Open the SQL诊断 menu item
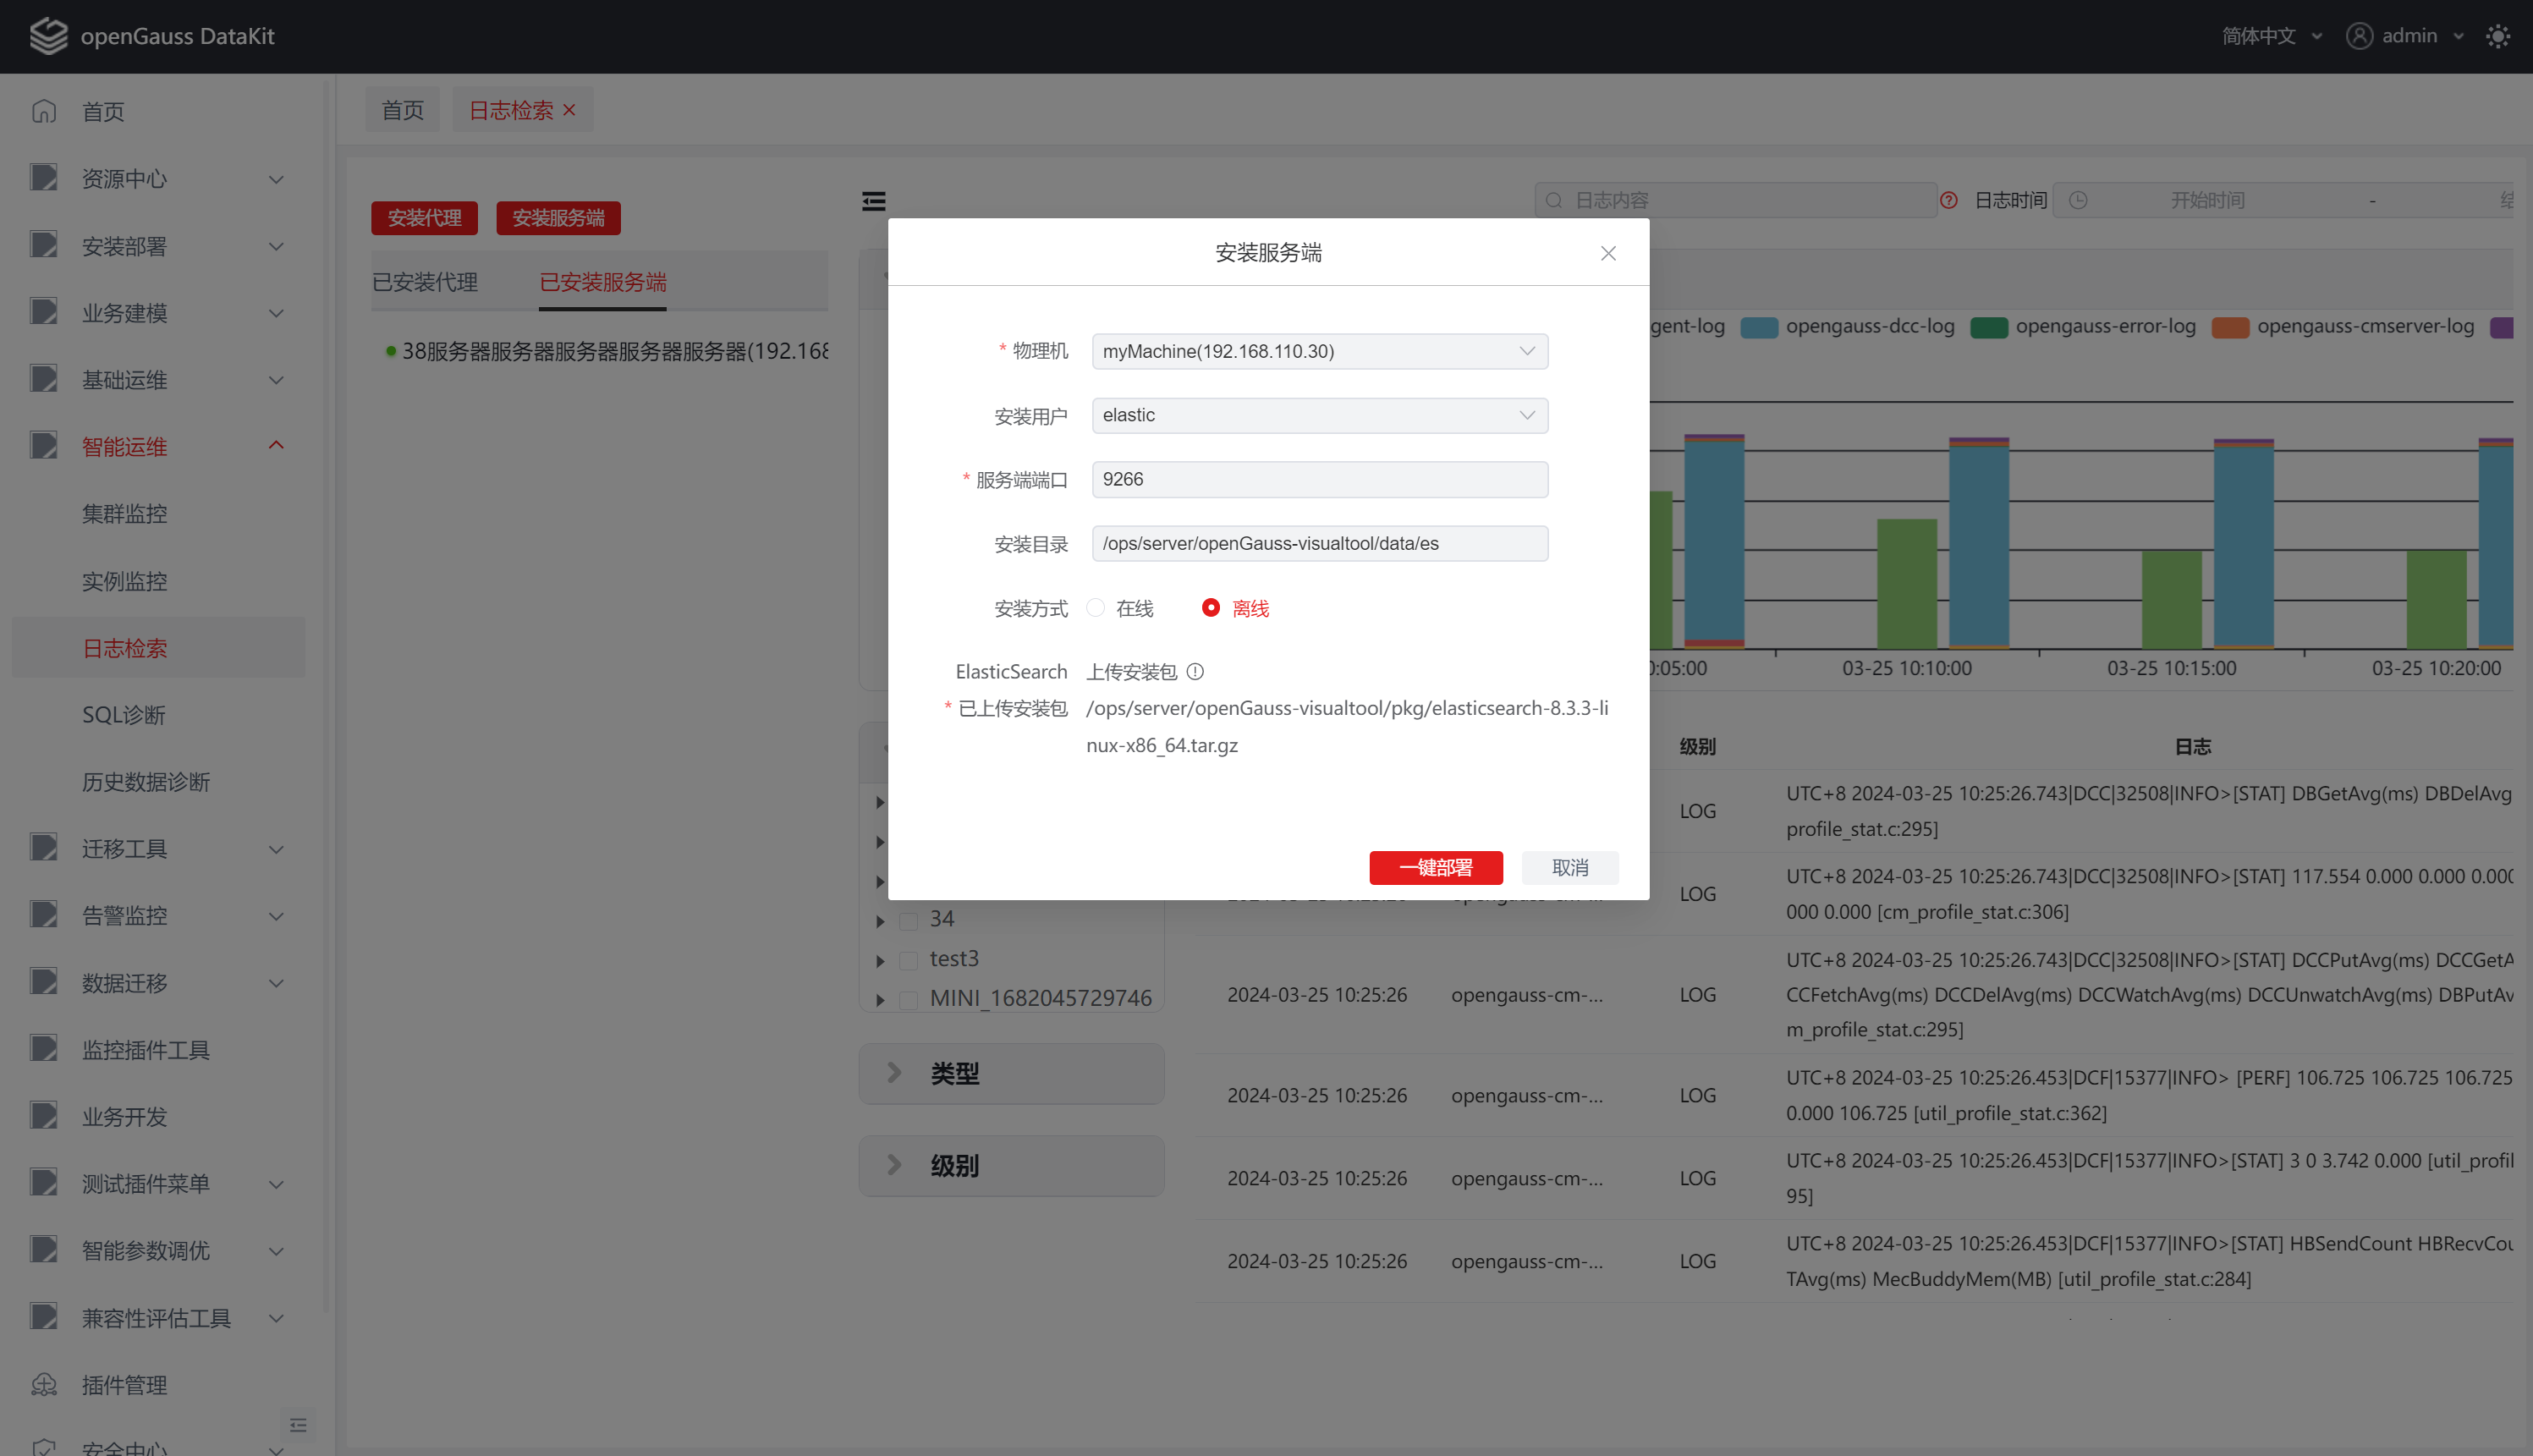Image resolution: width=2533 pixels, height=1456 pixels. tap(124, 715)
